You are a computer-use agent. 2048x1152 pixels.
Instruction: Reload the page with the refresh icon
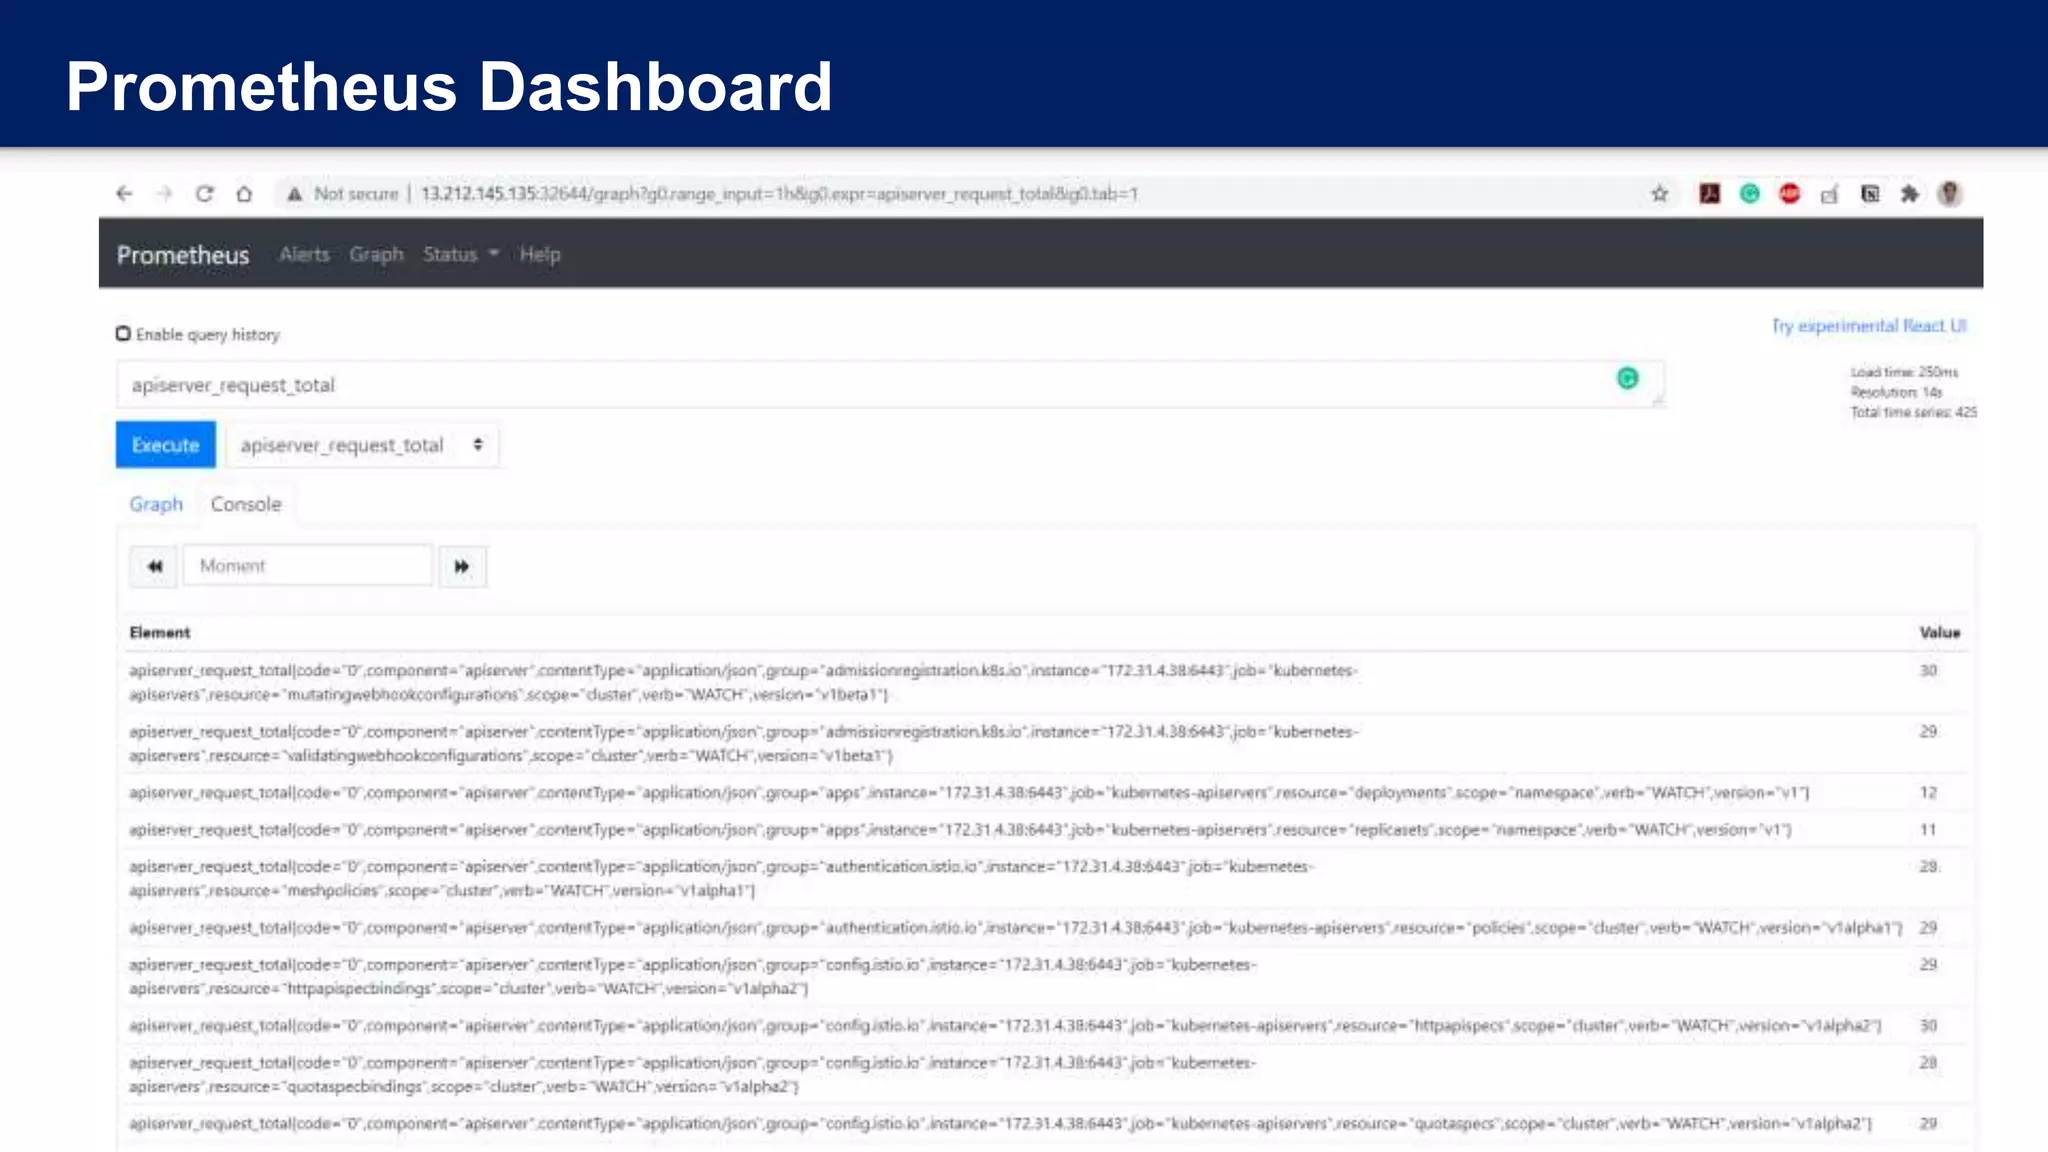tap(205, 194)
